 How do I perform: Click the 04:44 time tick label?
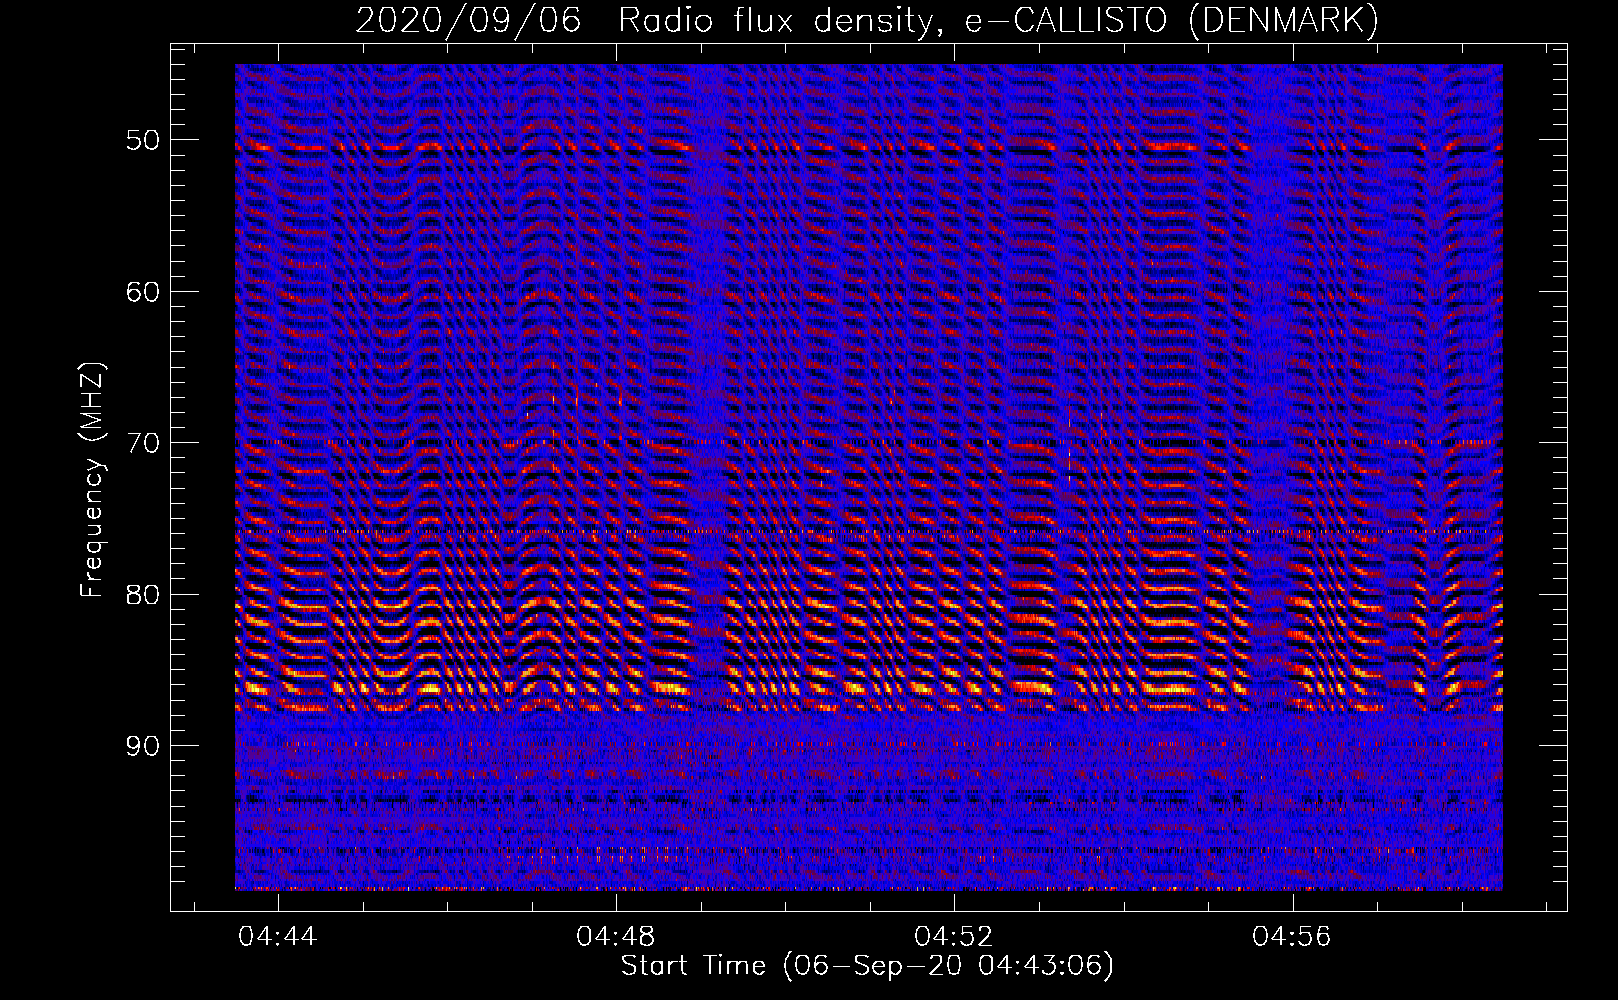[x=278, y=936]
